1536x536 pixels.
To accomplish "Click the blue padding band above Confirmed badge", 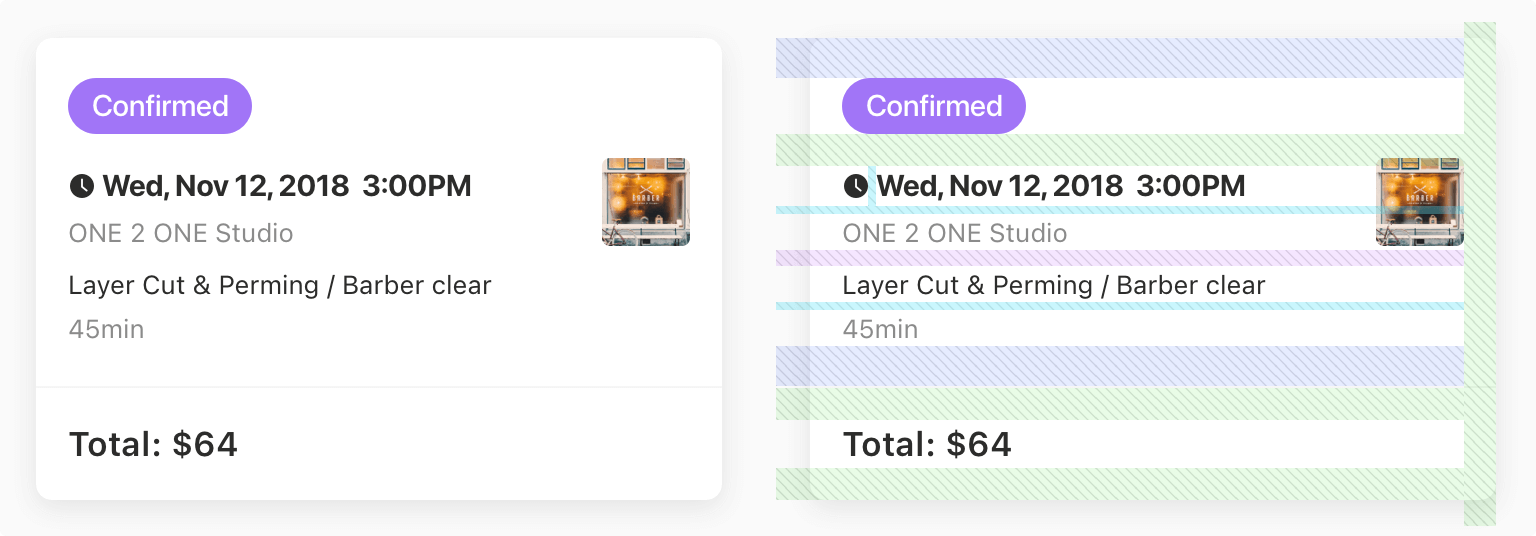I will click(x=1120, y=58).
